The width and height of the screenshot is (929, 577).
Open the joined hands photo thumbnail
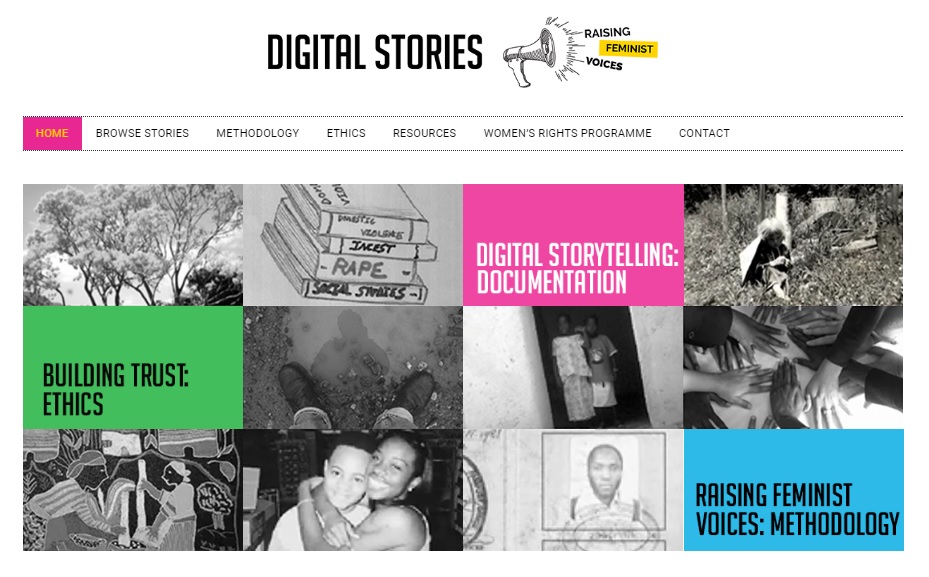794,367
